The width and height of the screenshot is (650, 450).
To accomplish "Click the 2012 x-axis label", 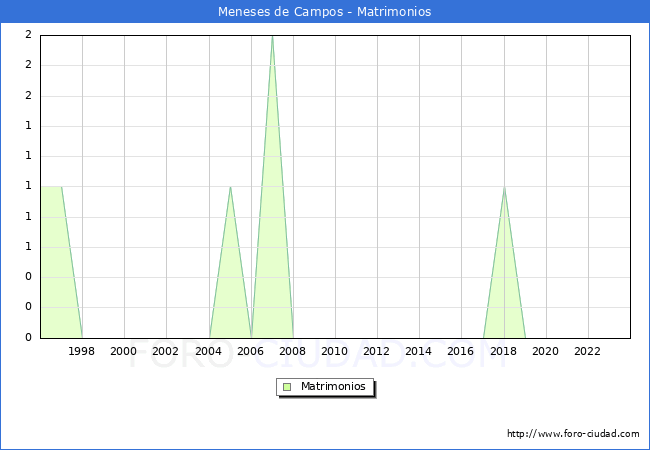I will point(376,351).
